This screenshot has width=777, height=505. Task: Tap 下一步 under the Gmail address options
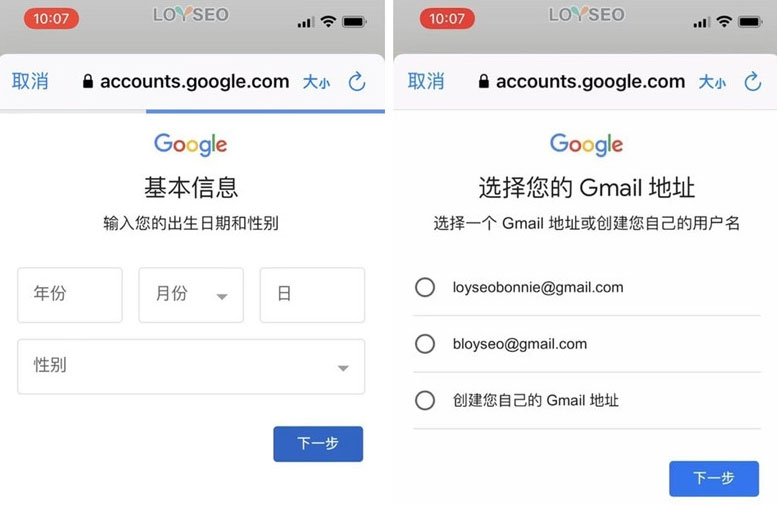[x=714, y=478]
